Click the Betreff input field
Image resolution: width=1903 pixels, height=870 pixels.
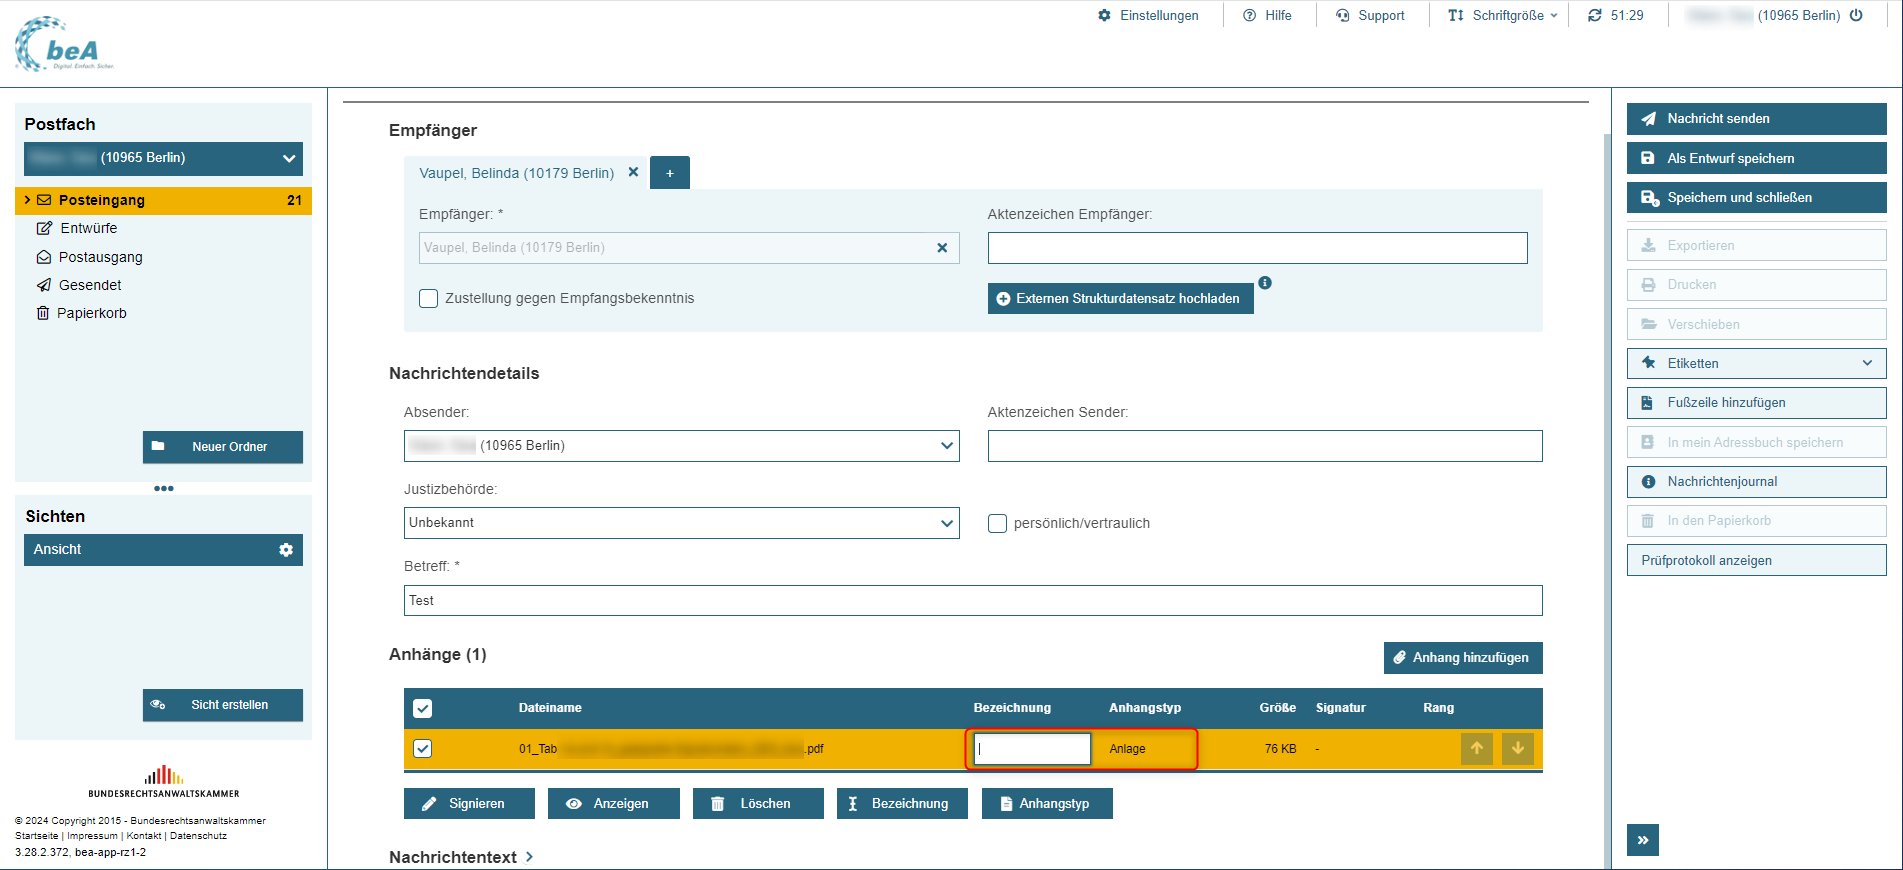coord(972,600)
